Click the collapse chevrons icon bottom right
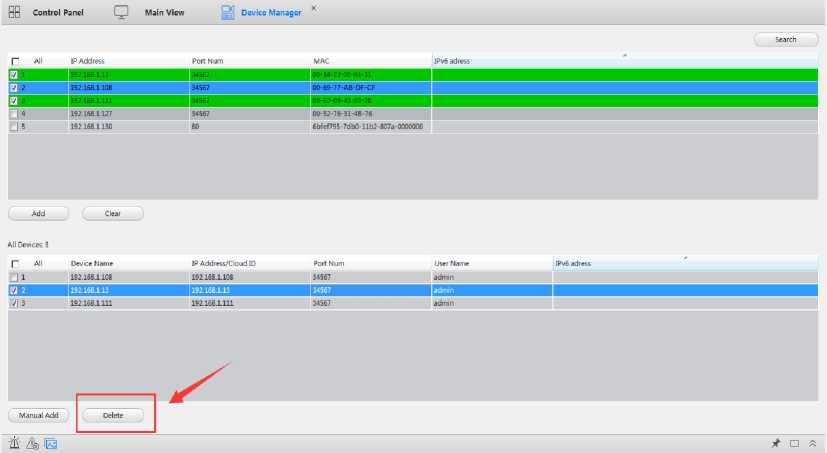The width and height of the screenshot is (827, 453). tap(814, 443)
